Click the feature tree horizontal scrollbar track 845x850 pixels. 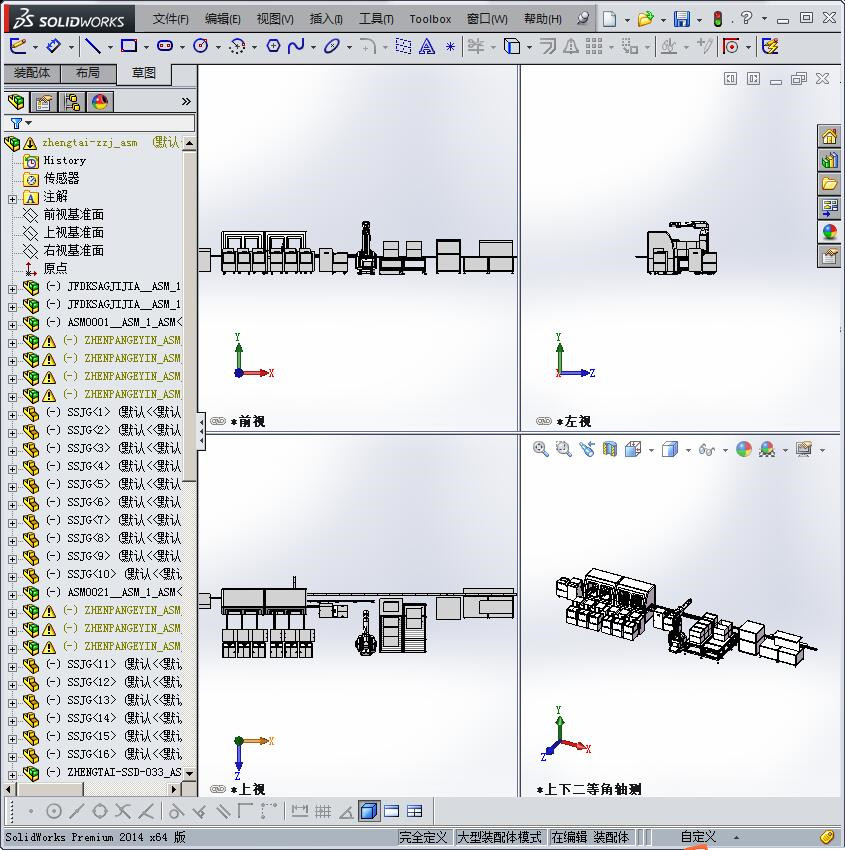(x=91, y=789)
